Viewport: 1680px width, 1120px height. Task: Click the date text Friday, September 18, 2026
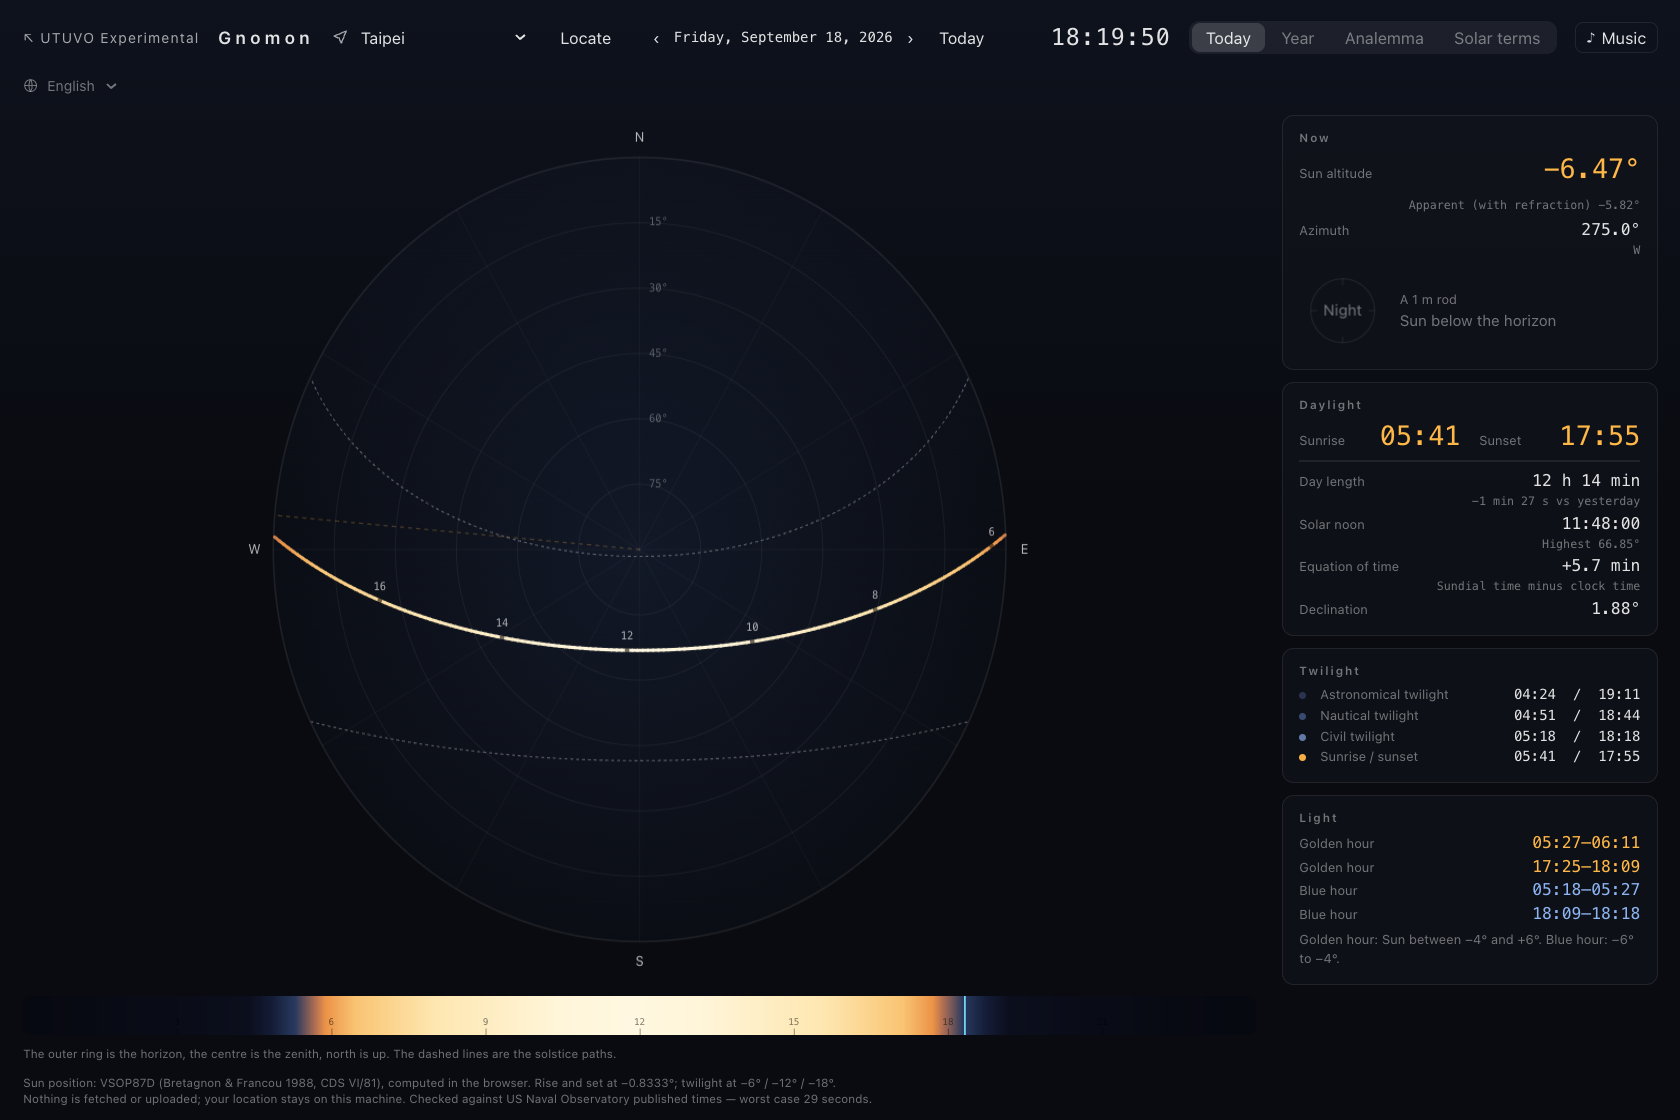(x=783, y=38)
